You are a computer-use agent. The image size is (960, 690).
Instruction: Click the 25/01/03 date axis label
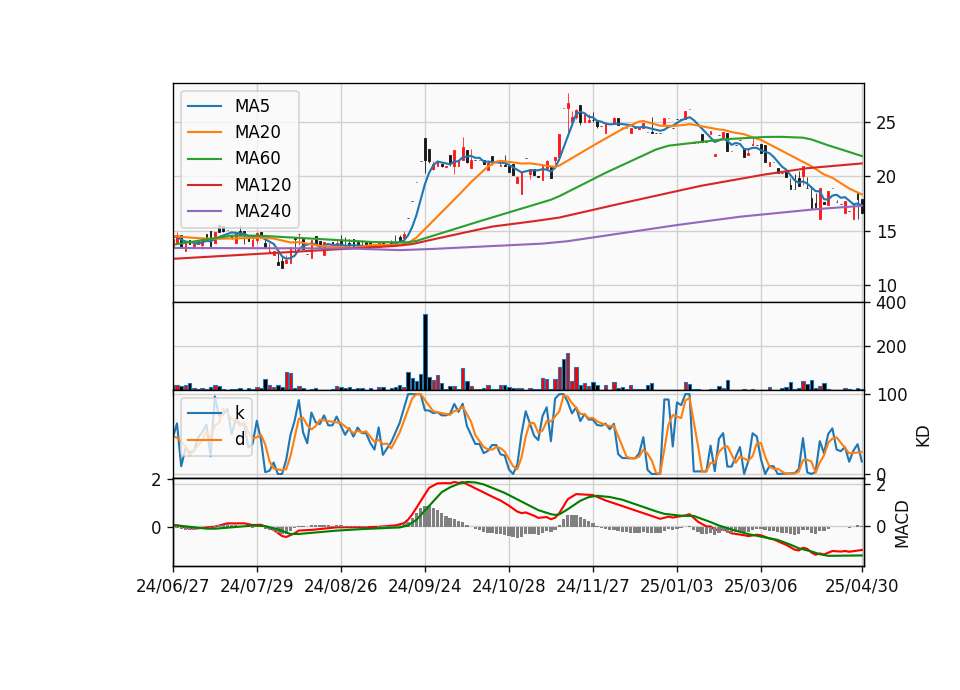pyautogui.click(x=677, y=586)
